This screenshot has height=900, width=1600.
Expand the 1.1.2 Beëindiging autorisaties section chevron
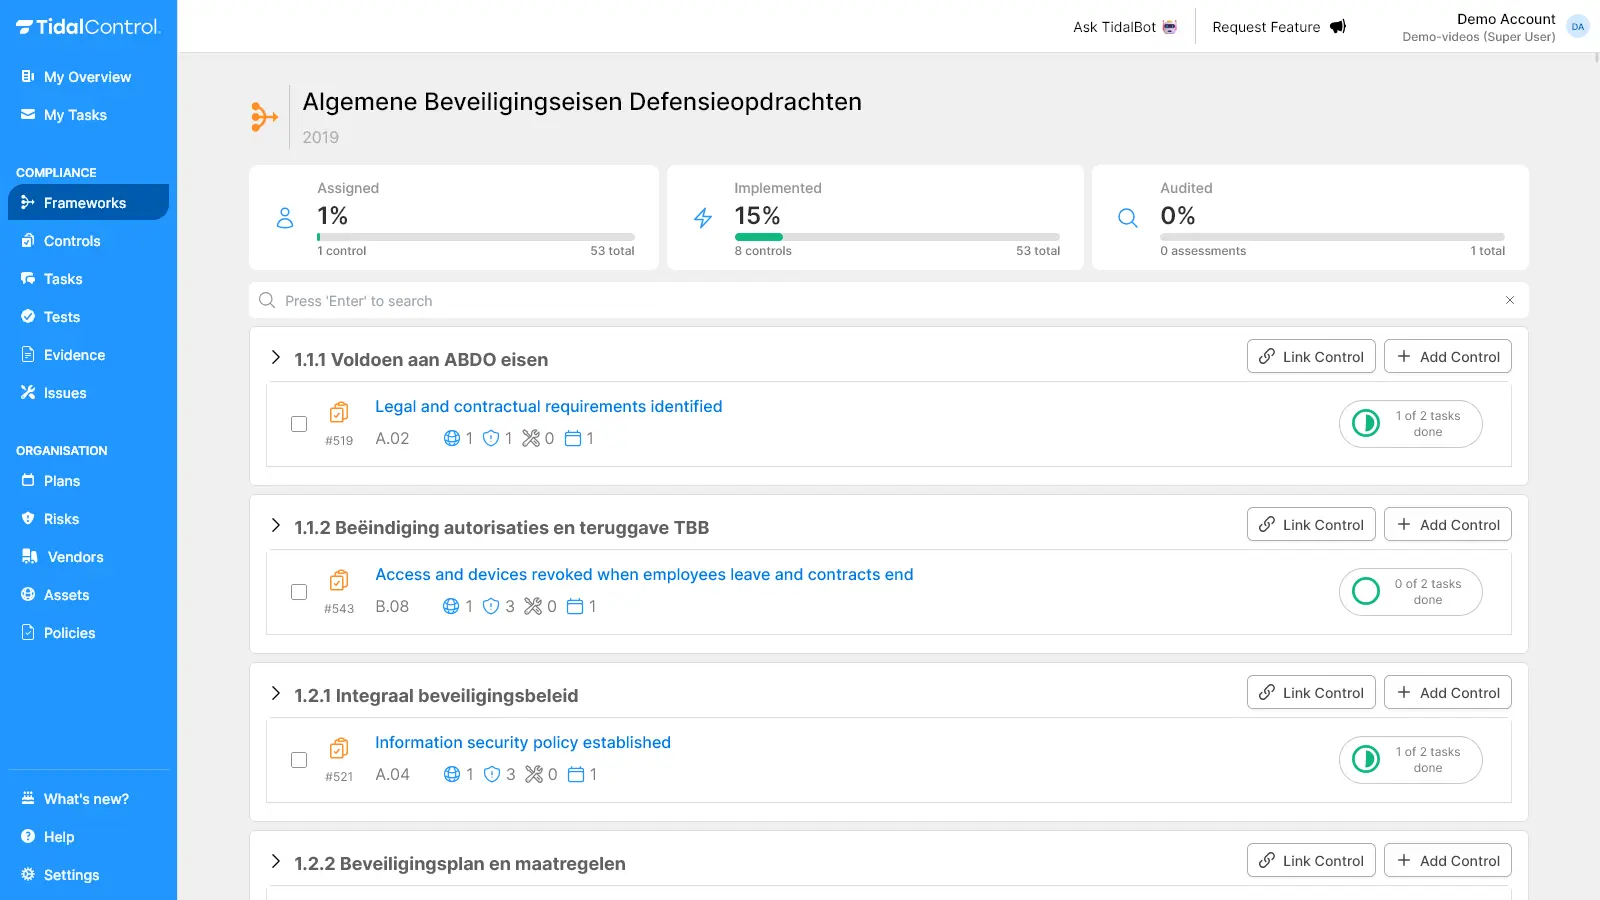click(x=276, y=526)
